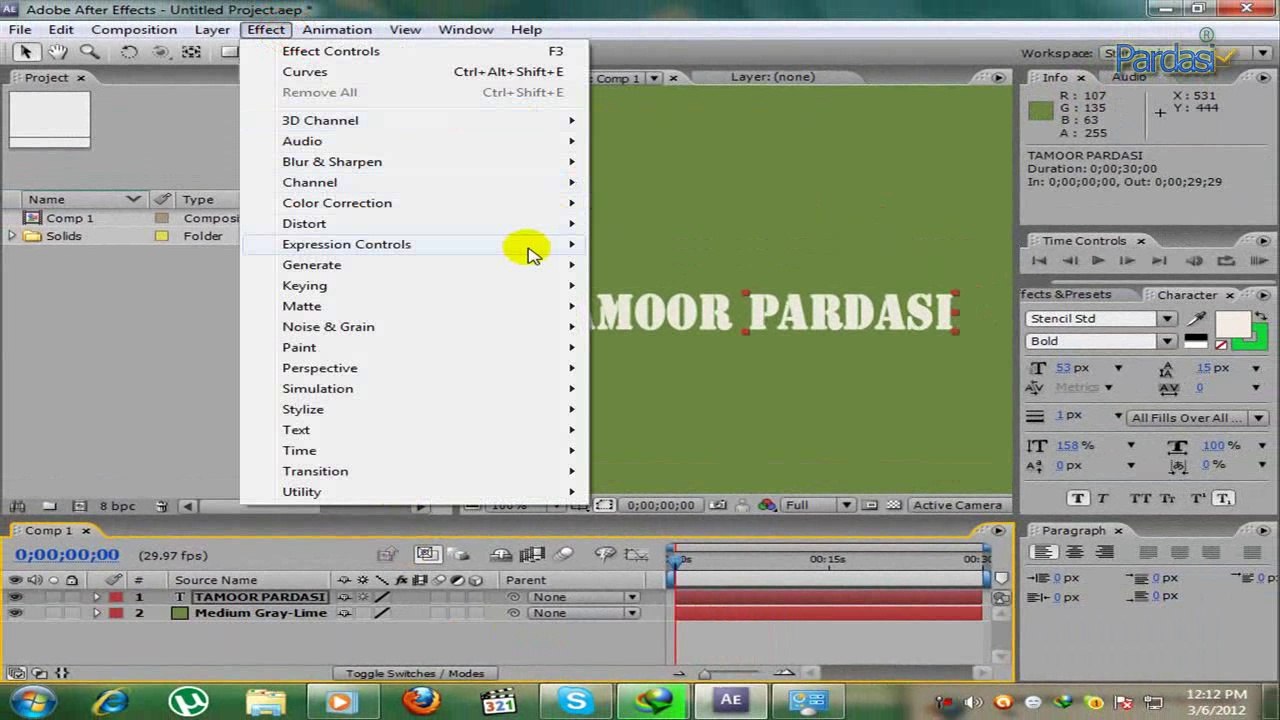This screenshot has height=720, width=1280.
Task: Click the Windows Start button
Action: pyautogui.click(x=33, y=700)
